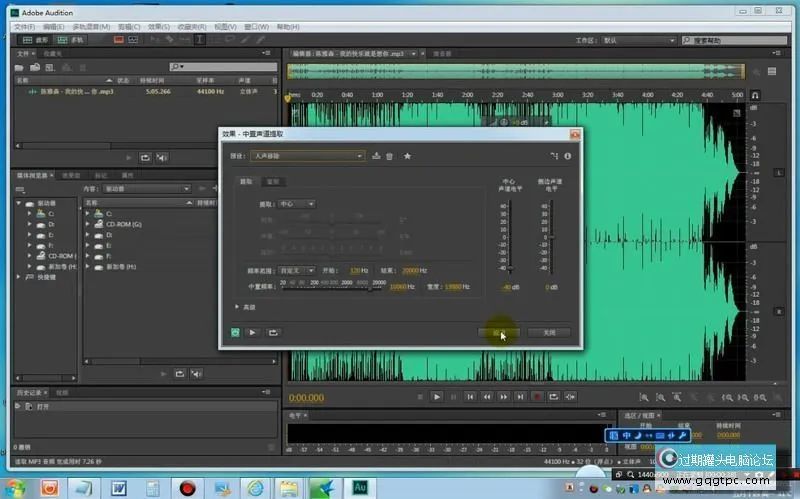800x499 pixels.
Task: Click the apply button in dialog
Action: 498,332
